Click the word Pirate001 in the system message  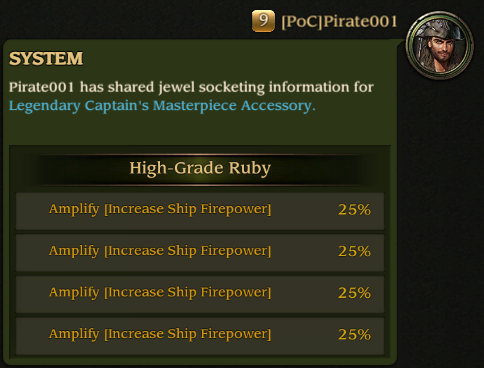(x=41, y=87)
